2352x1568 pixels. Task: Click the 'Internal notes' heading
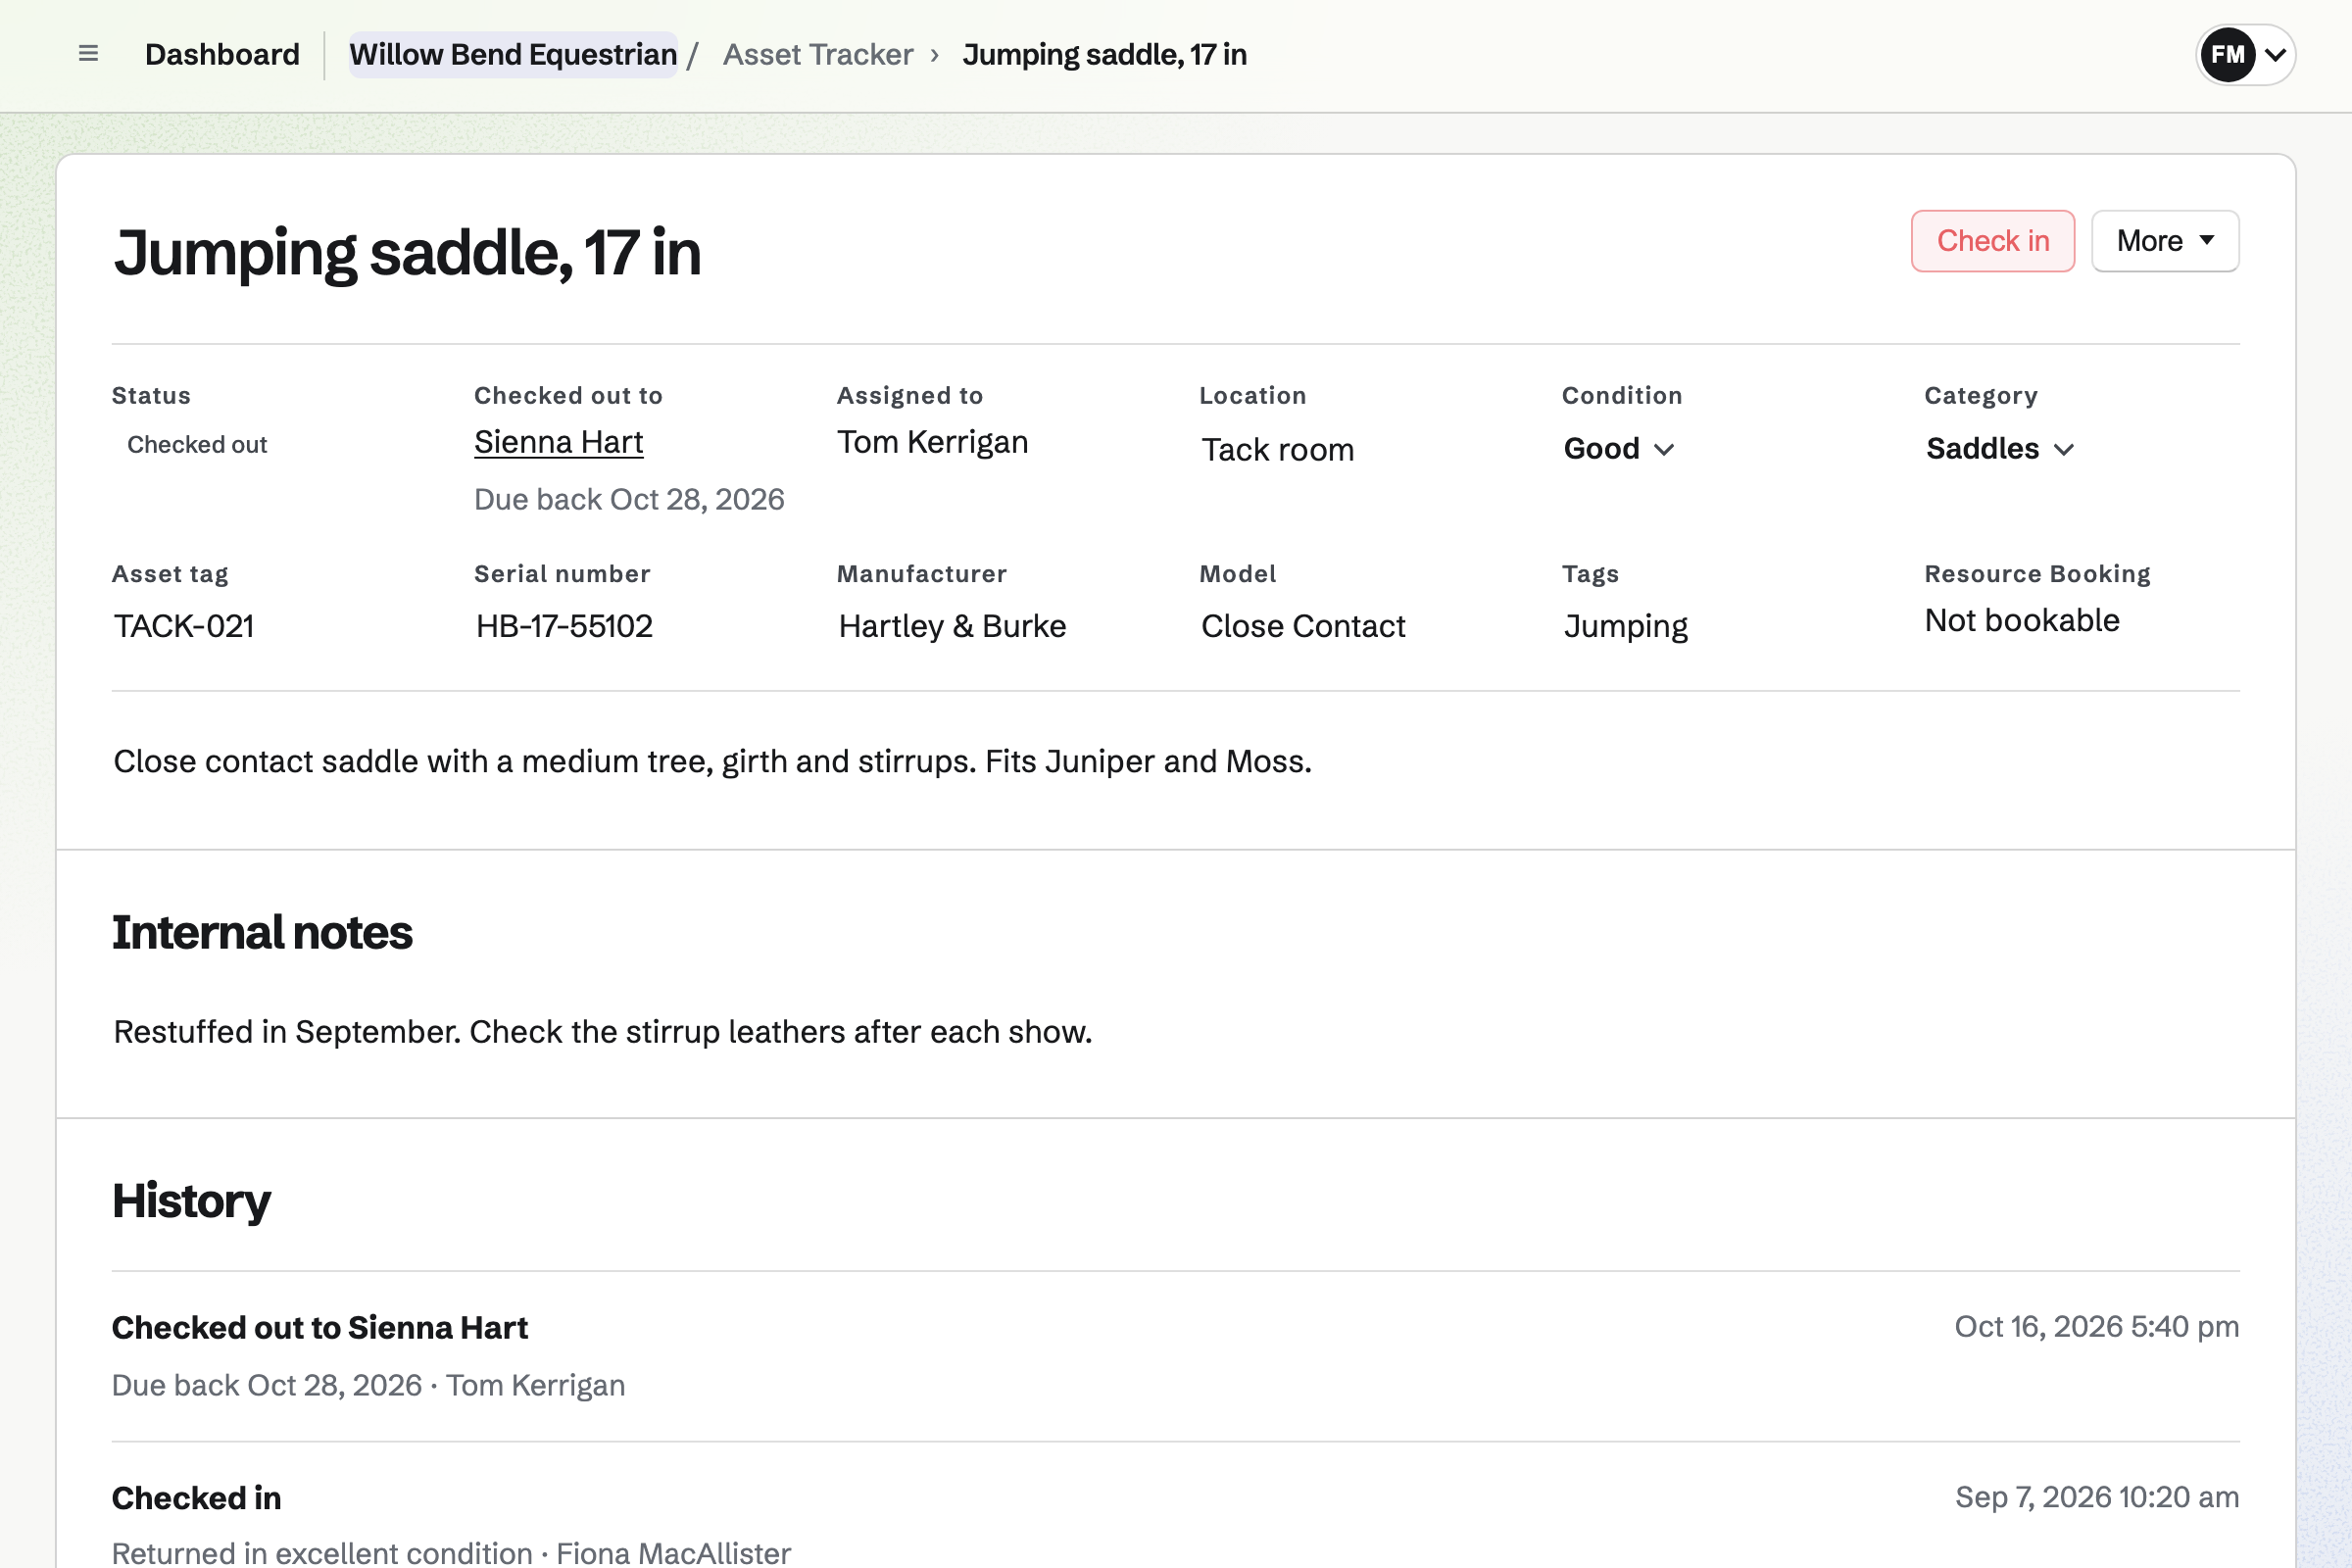click(x=262, y=932)
